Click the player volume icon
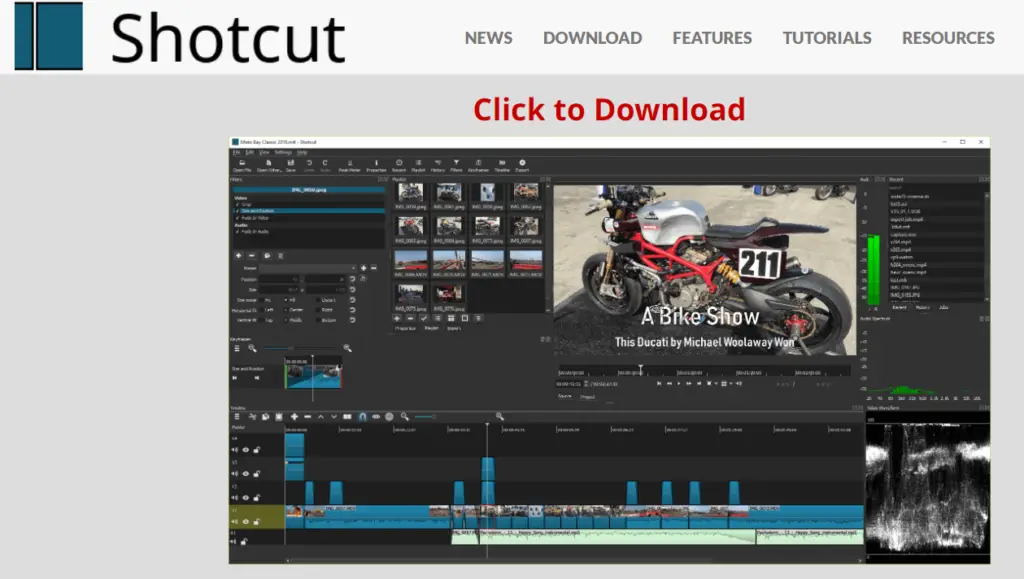The height and width of the screenshot is (579, 1024). pos(739,384)
